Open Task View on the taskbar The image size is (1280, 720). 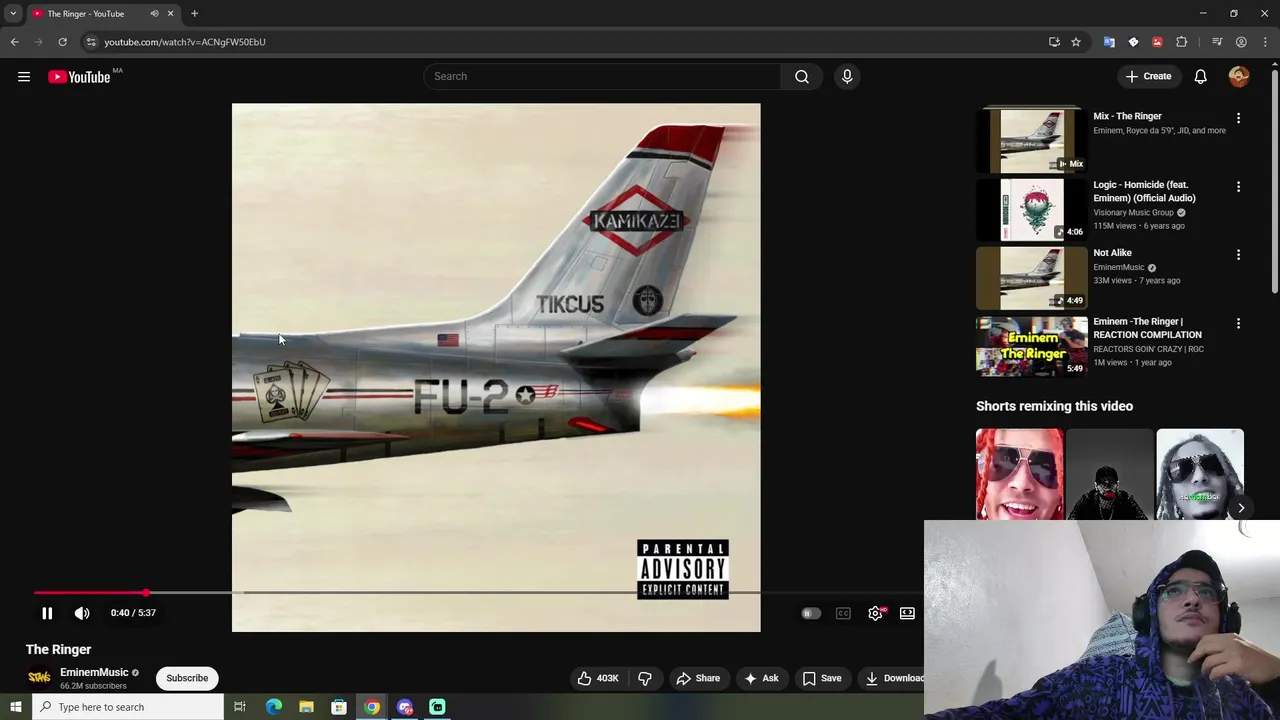(240, 707)
